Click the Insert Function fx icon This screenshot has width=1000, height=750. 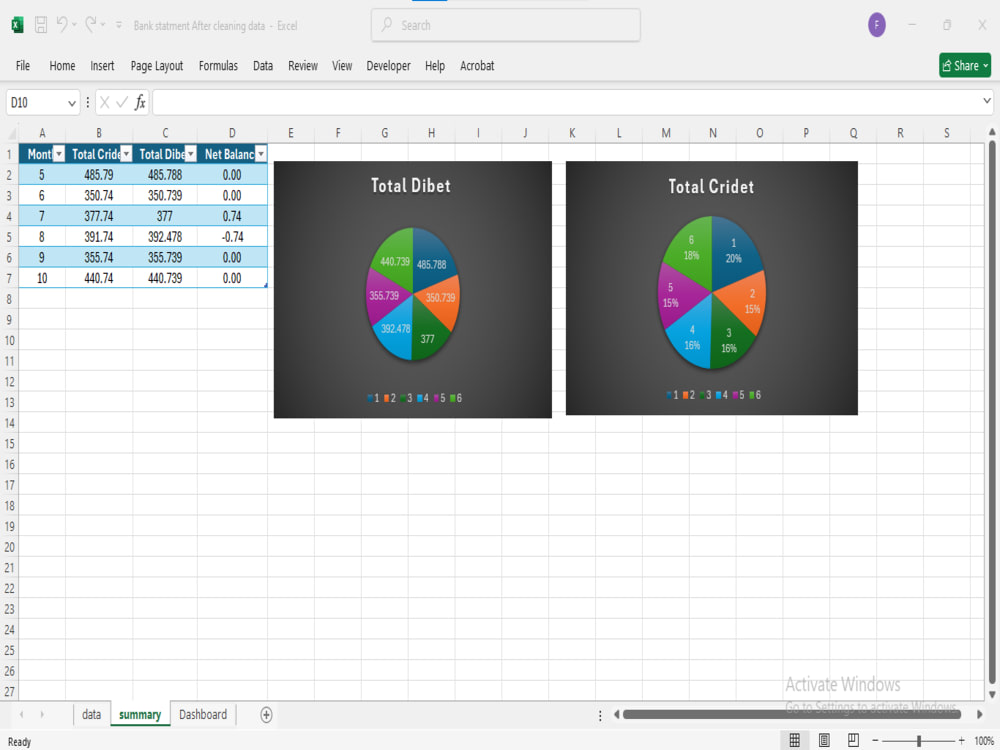(x=140, y=103)
